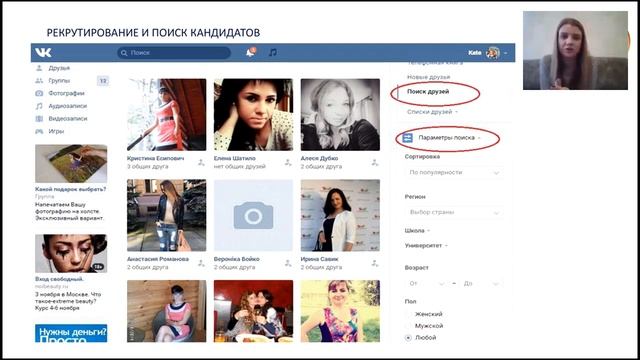Click the Kate profile avatar in header
This screenshot has height=360, width=640.
pyautogui.click(x=493, y=53)
